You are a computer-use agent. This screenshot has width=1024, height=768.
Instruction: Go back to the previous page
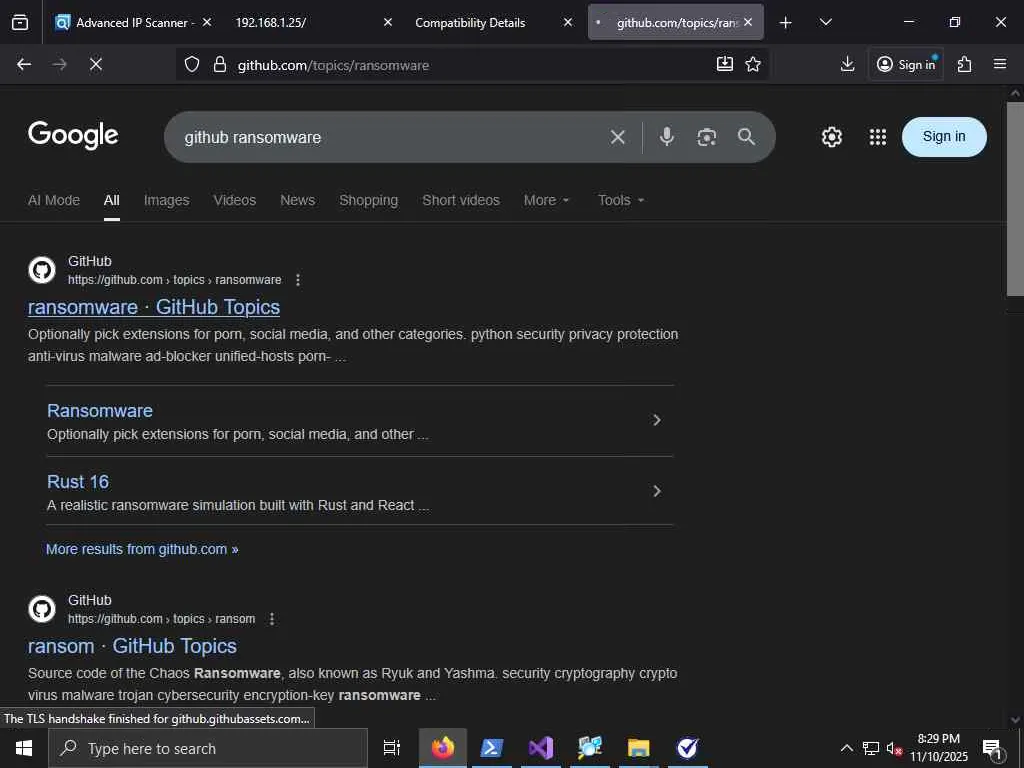(x=24, y=64)
